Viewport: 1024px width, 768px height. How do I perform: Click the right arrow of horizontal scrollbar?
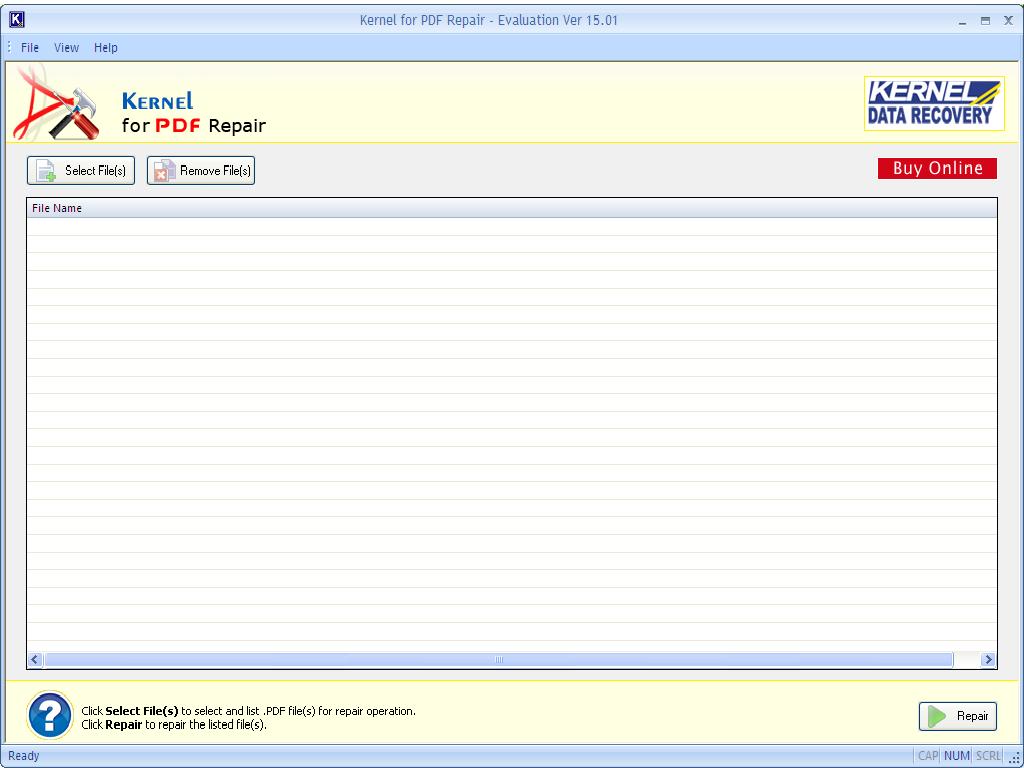(x=988, y=660)
